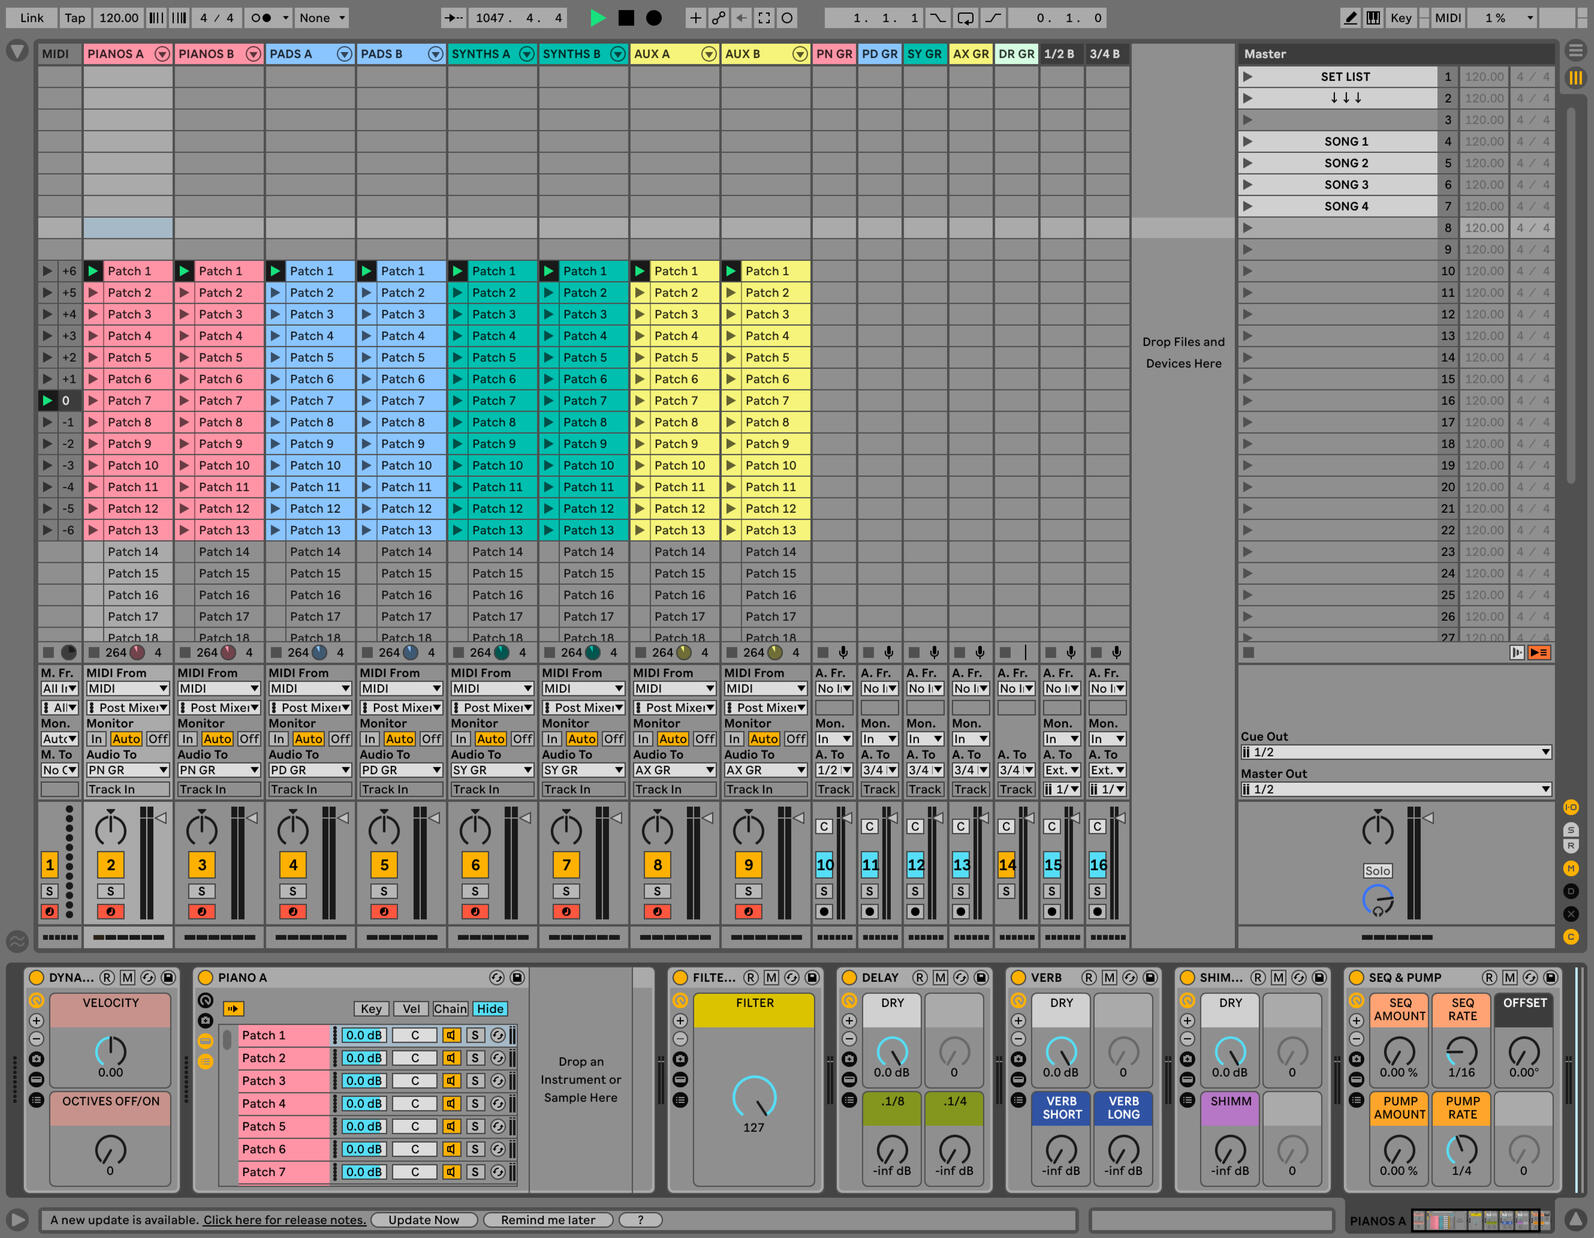Save the DELAY device preset
Viewport: 1594px width, 1238px height.
(x=981, y=977)
